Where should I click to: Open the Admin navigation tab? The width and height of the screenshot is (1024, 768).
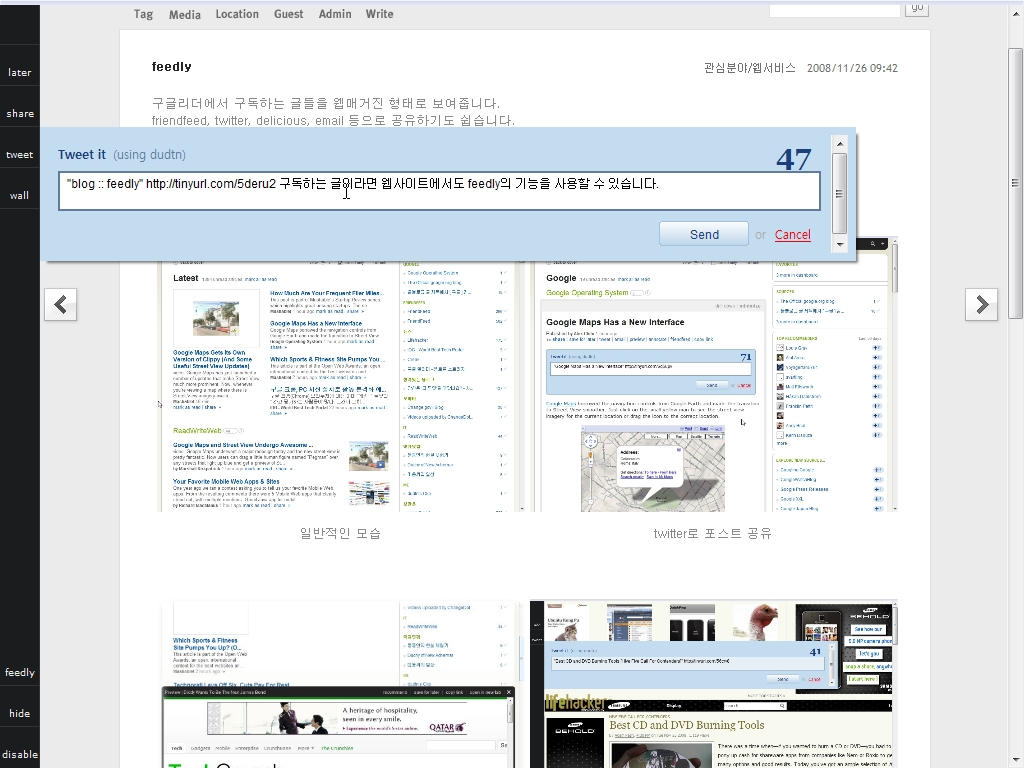pyautogui.click(x=335, y=14)
